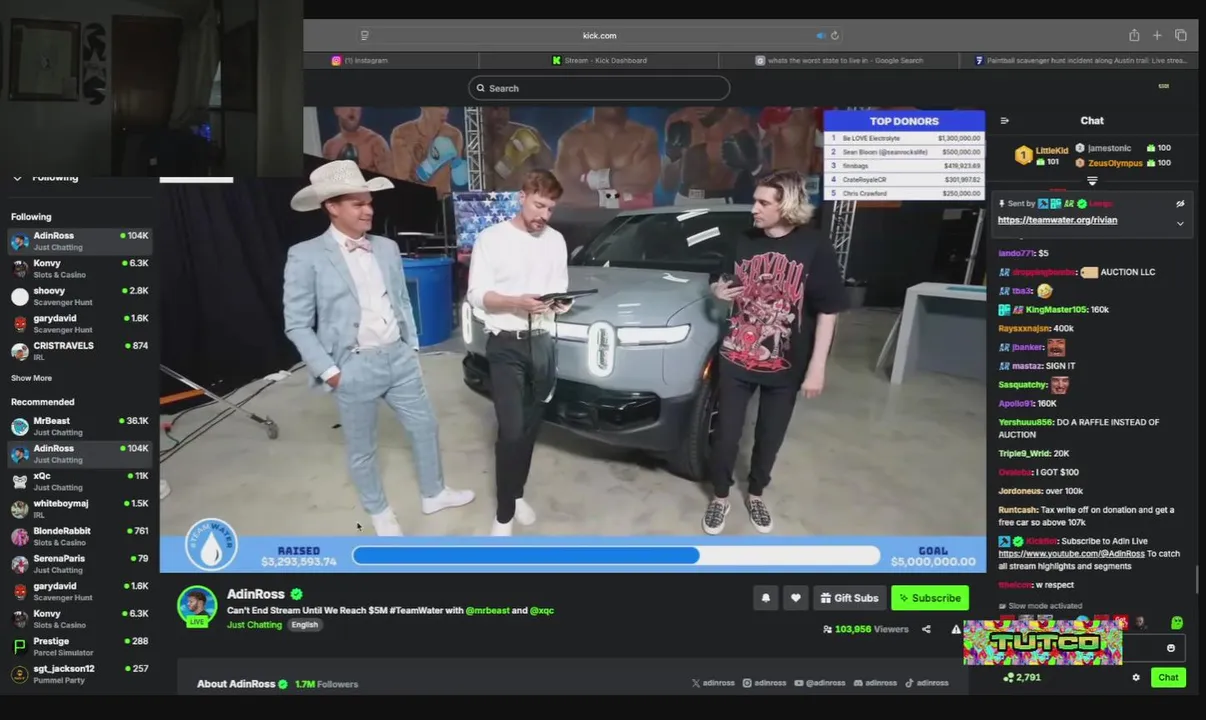Open adinross Instagram social link
The image size is (1206, 720).
(x=764, y=683)
